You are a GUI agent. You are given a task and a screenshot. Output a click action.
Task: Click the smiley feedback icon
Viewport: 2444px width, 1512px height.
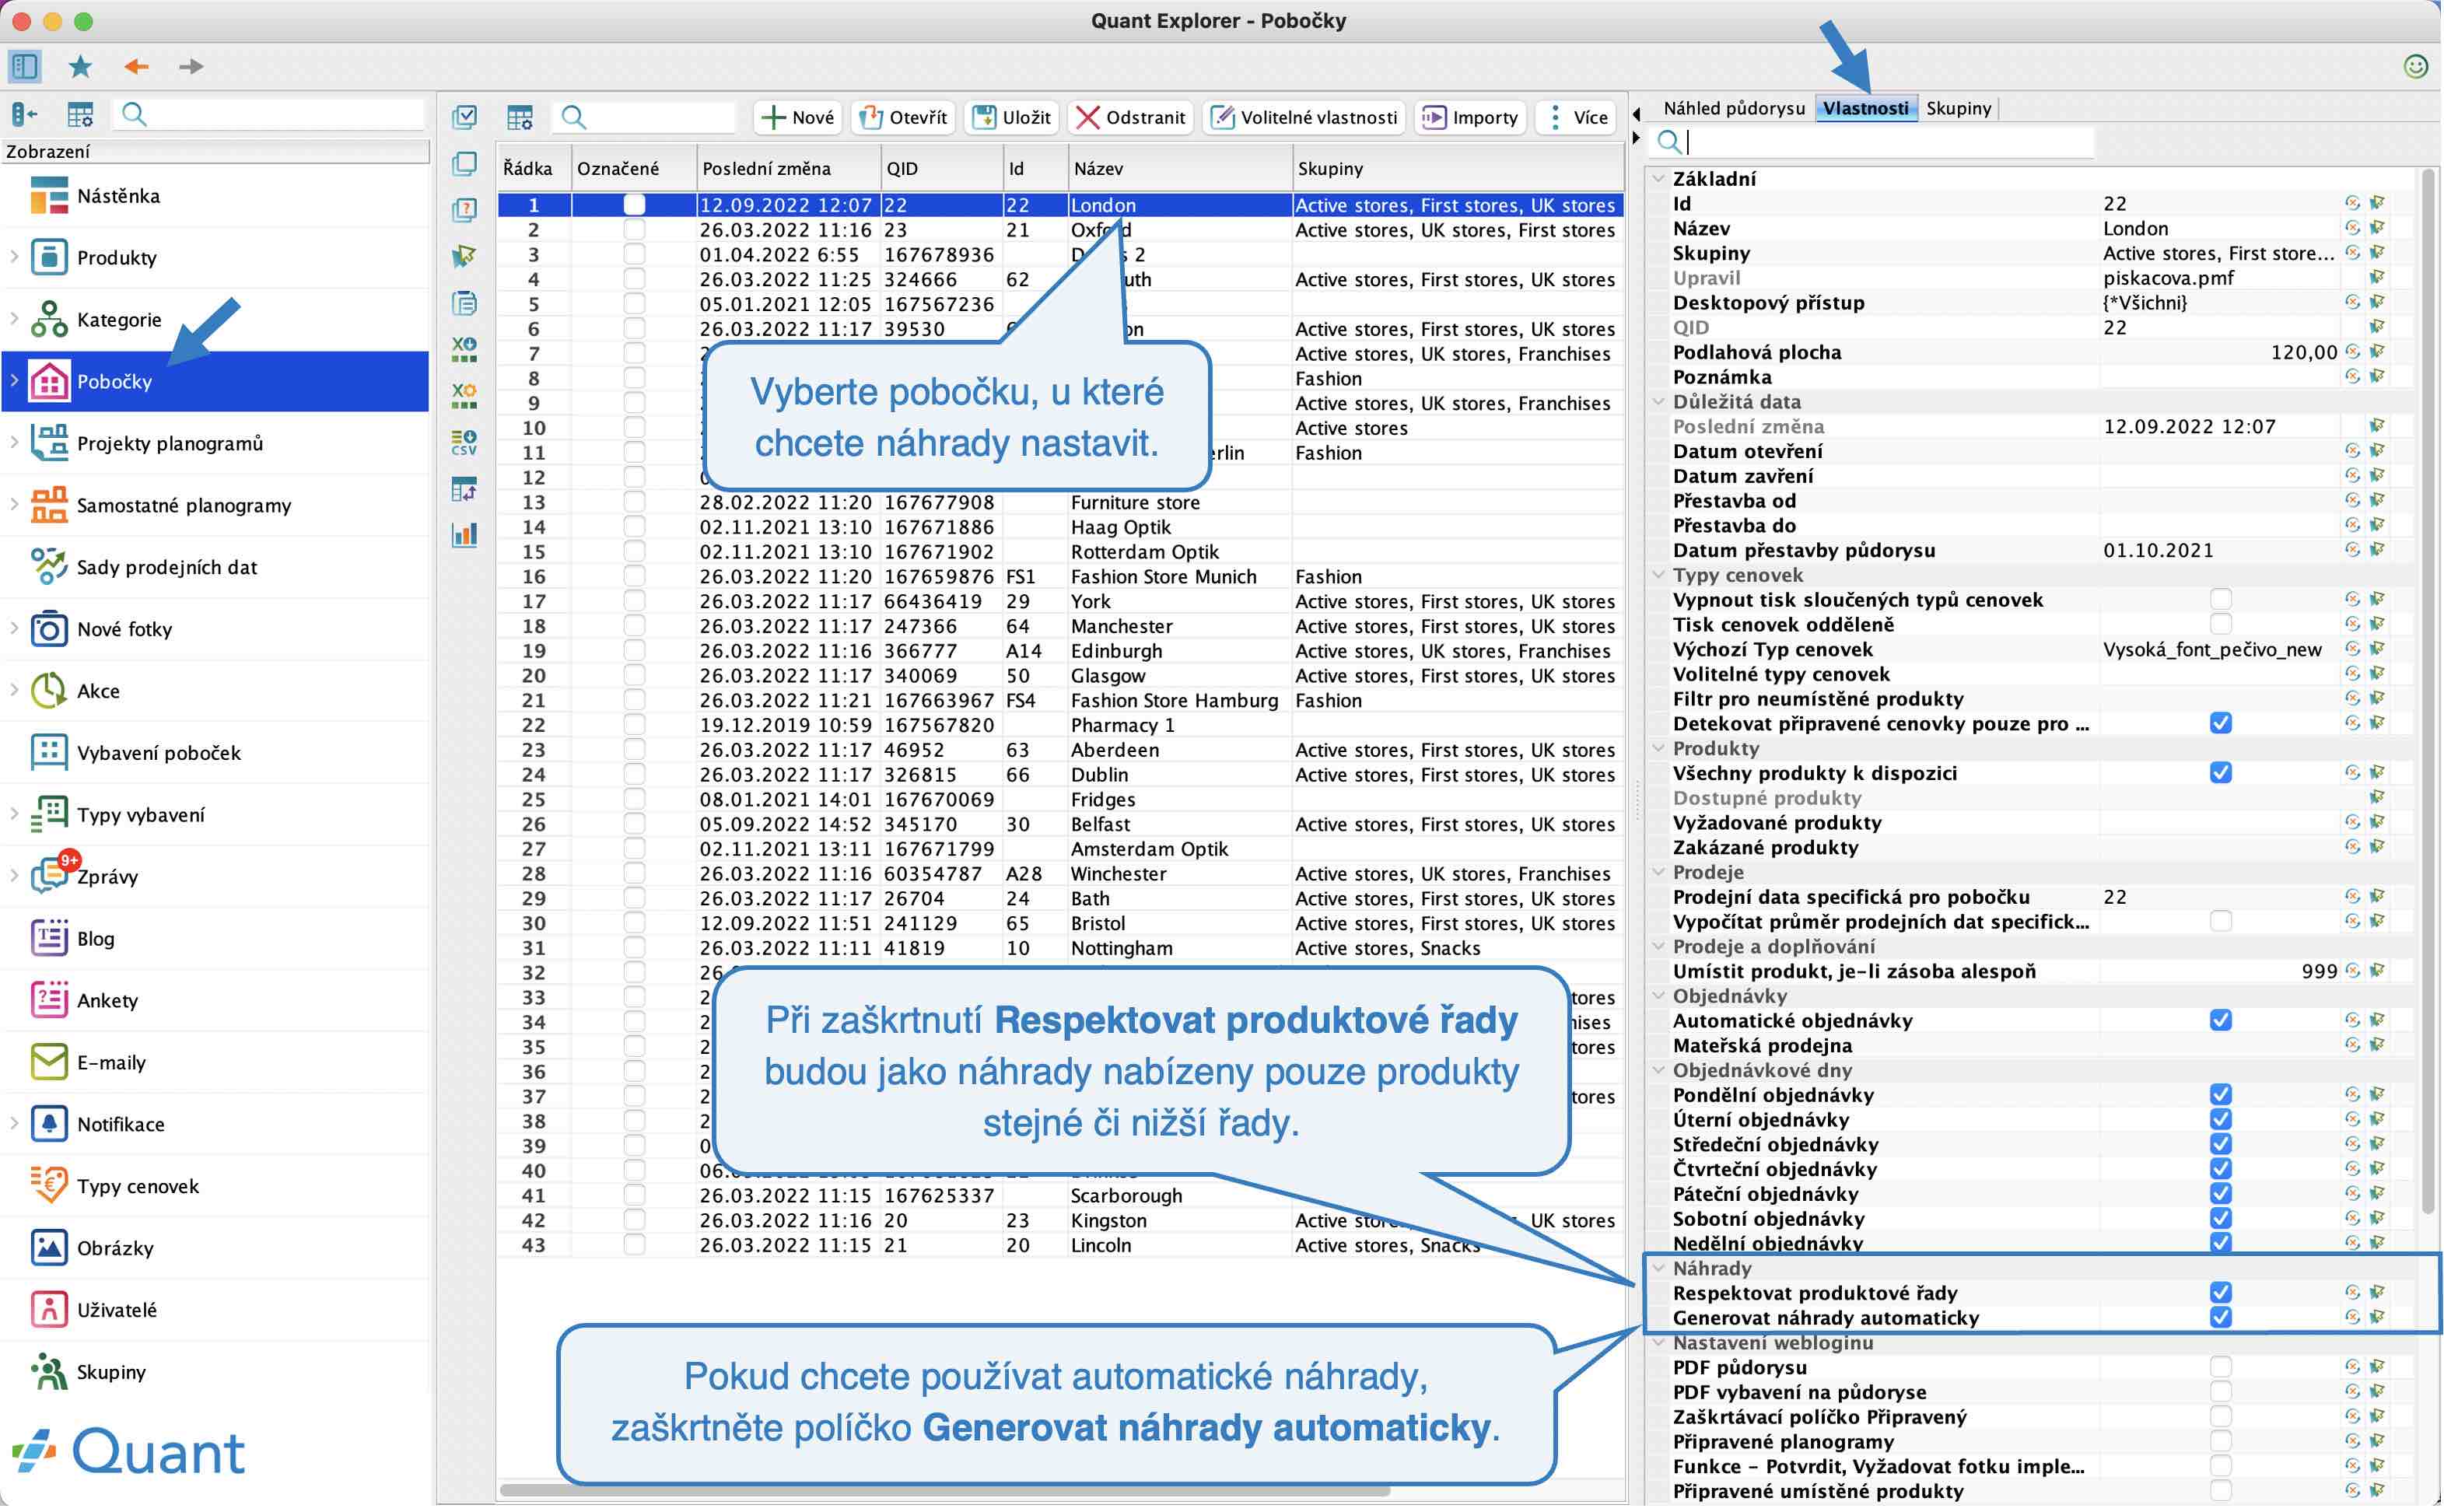point(2415,66)
